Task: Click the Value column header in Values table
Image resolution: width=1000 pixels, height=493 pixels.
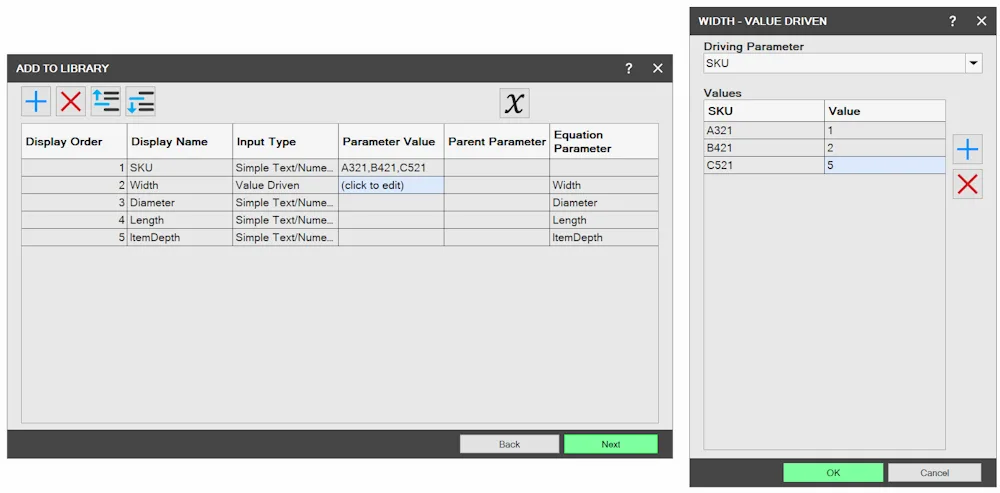Action: 885,110
